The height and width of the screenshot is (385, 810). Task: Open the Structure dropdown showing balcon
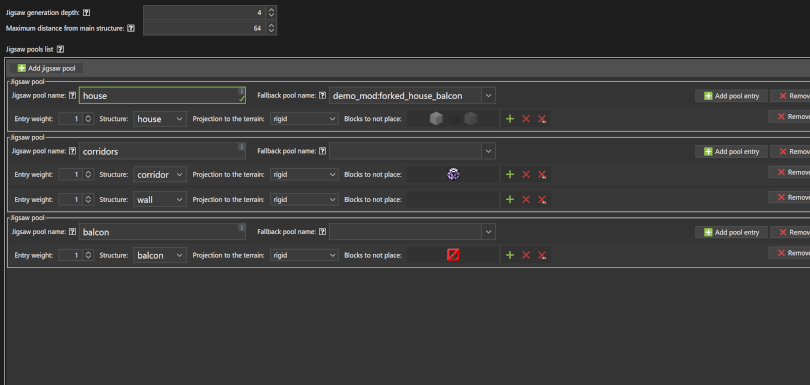[160, 255]
